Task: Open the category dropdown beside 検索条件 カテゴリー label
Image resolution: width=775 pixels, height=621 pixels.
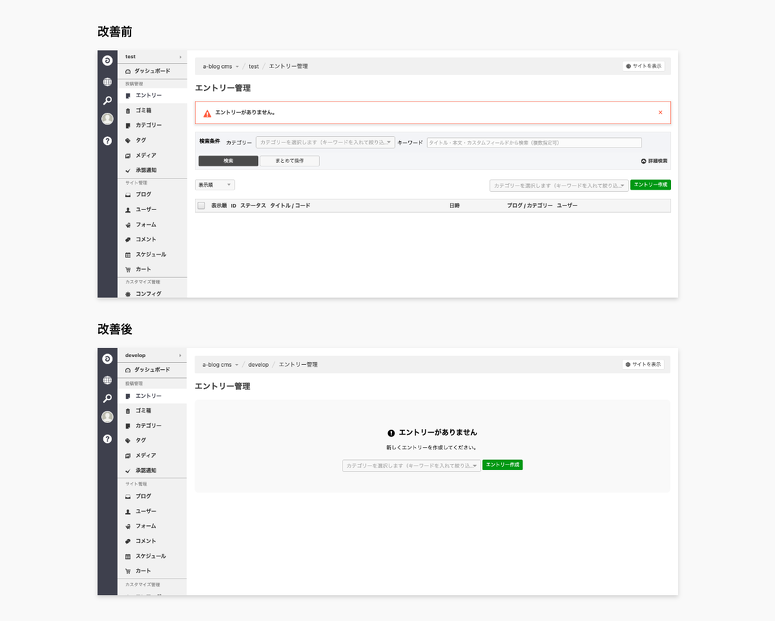Action: 325,143
